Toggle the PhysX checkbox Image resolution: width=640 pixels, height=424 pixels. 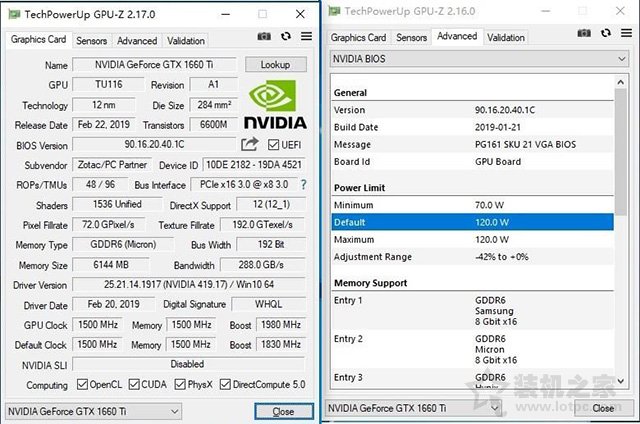click(180, 384)
